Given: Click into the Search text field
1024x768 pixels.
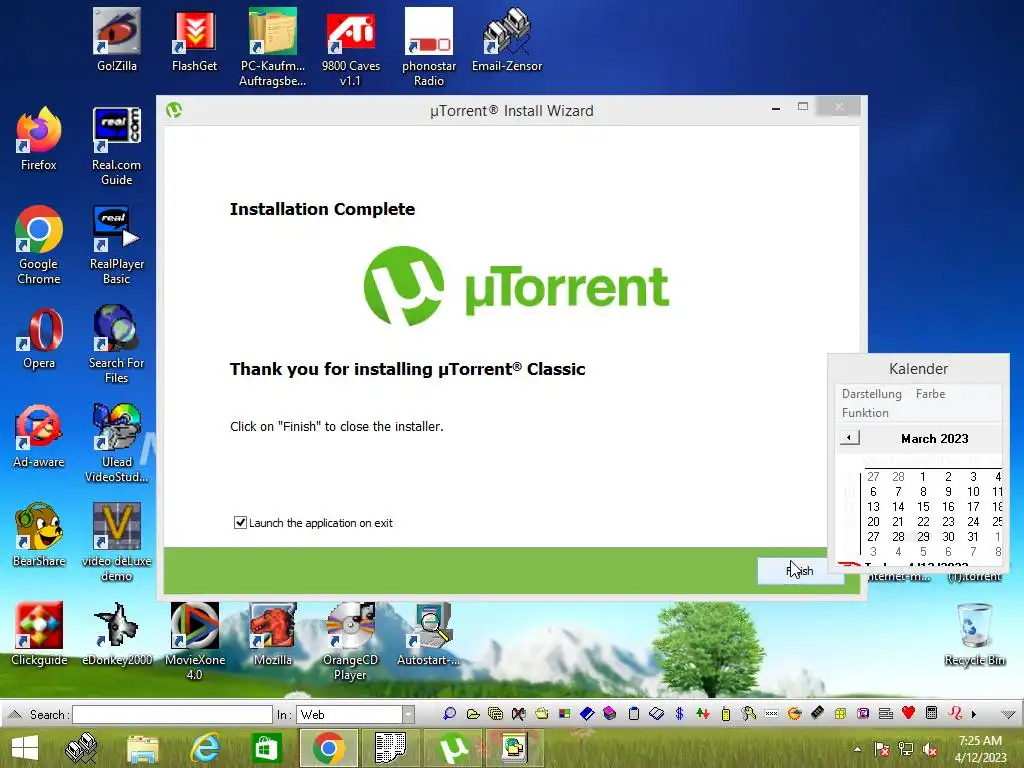Looking at the screenshot, I should tap(172, 714).
